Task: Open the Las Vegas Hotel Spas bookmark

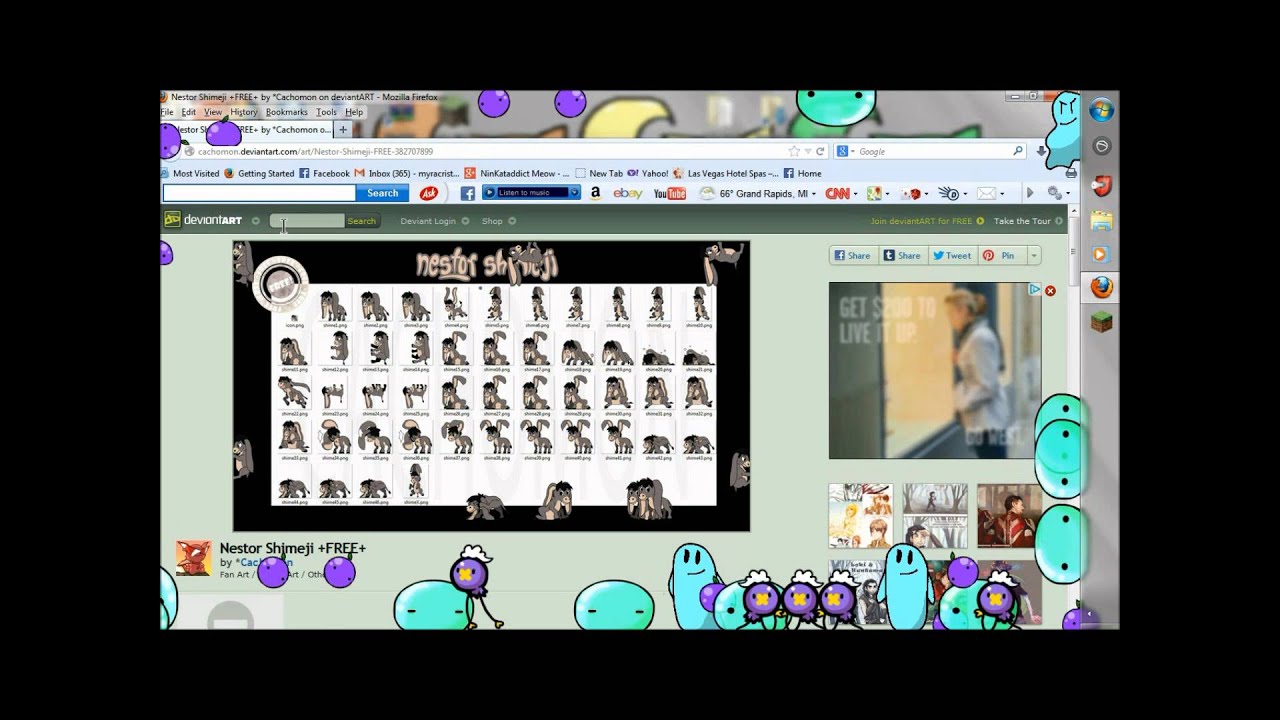Action: click(725, 173)
